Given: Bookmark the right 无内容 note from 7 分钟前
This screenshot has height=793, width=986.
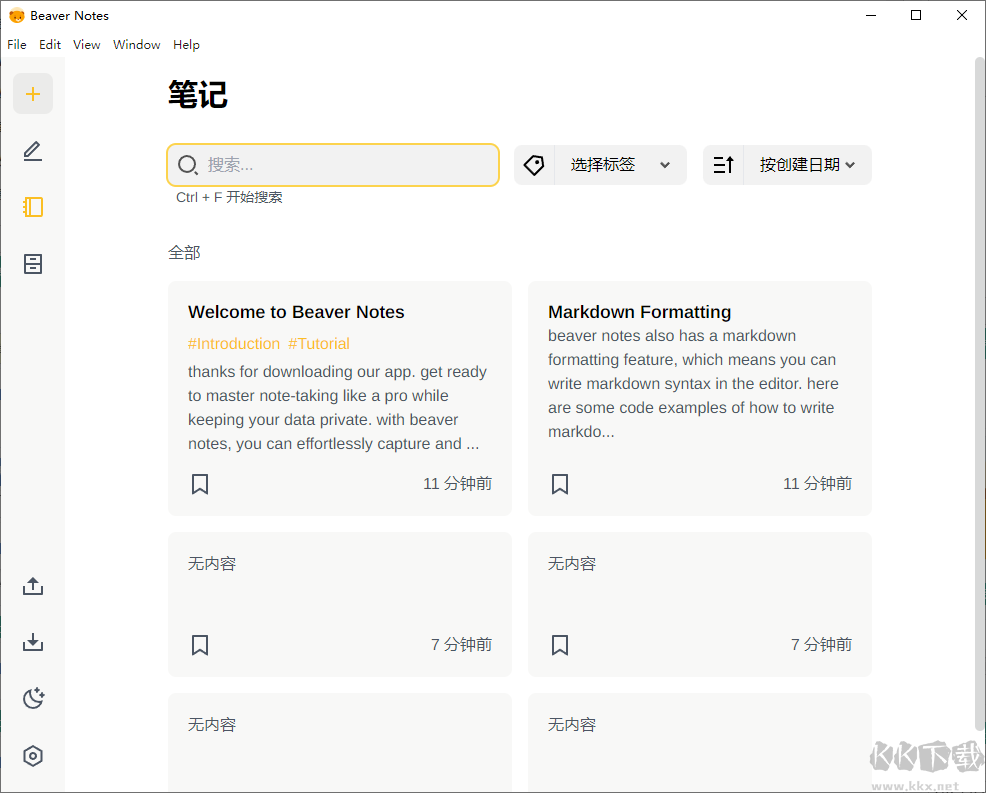Looking at the screenshot, I should tap(560, 645).
